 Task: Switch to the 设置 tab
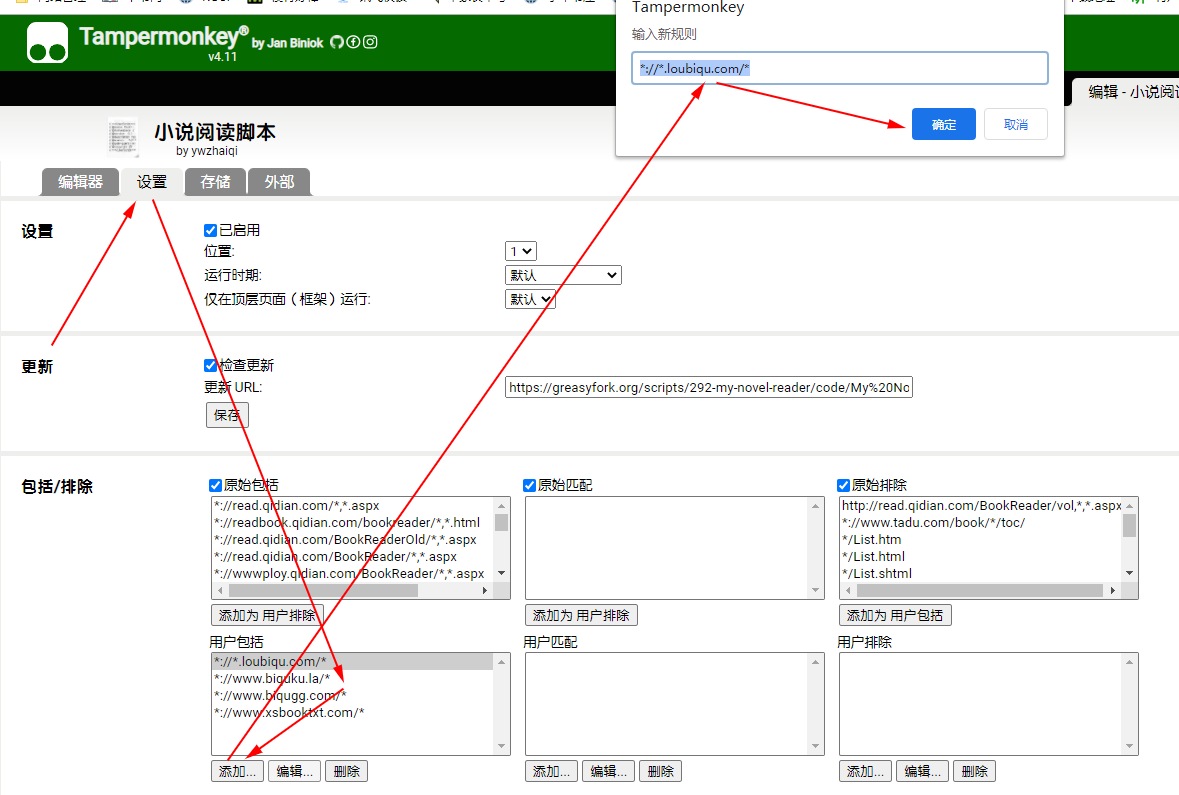click(152, 182)
